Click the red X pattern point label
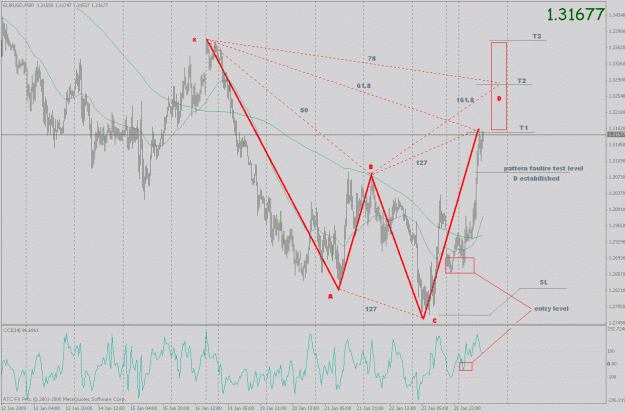 pos(195,39)
